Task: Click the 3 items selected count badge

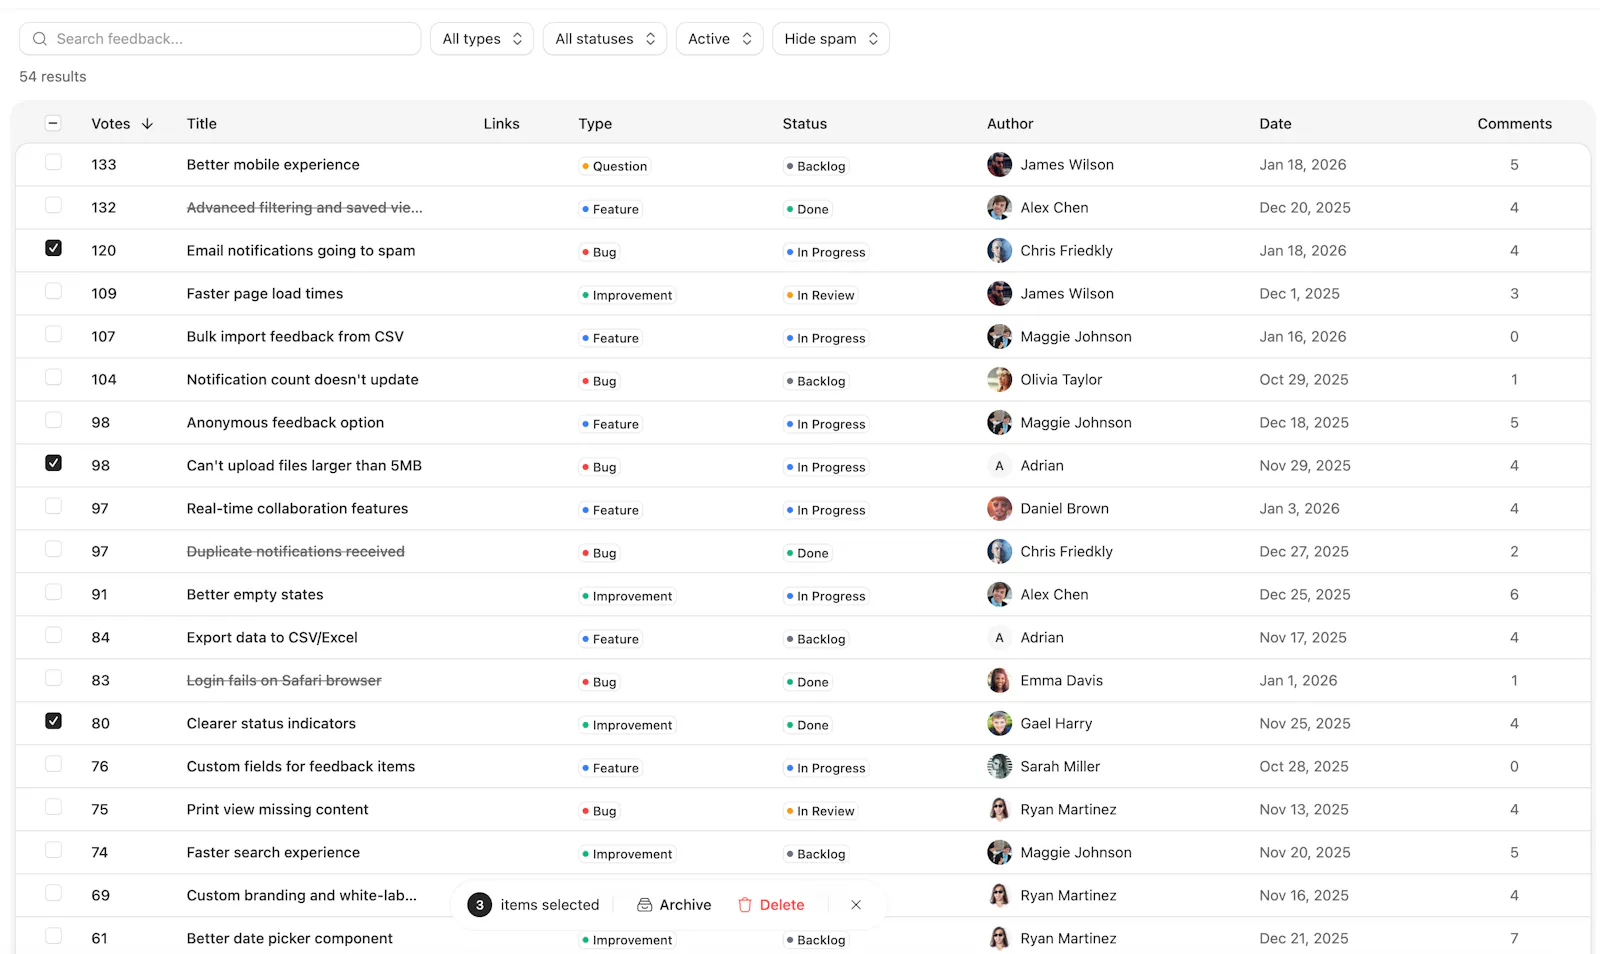Action: click(x=480, y=905)
